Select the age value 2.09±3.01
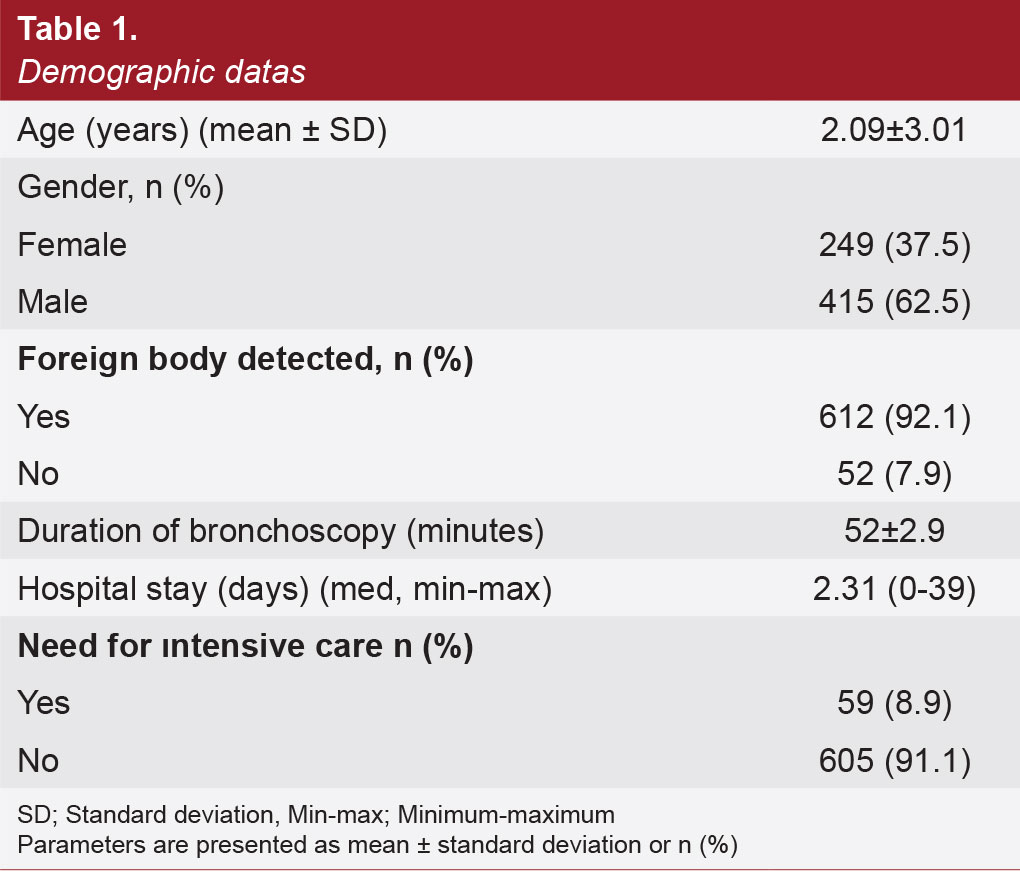 pyautogui.click(x=894, y=129)
